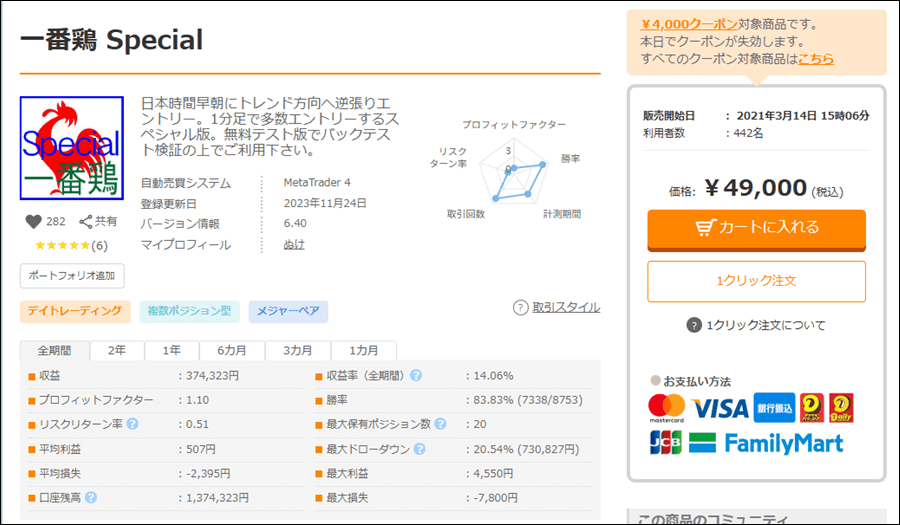Click the help icon beside 取引スタイル
Image resolution: width=900 pixels, height=525 pixels.
pyautogui.click(x=520, y=308)
